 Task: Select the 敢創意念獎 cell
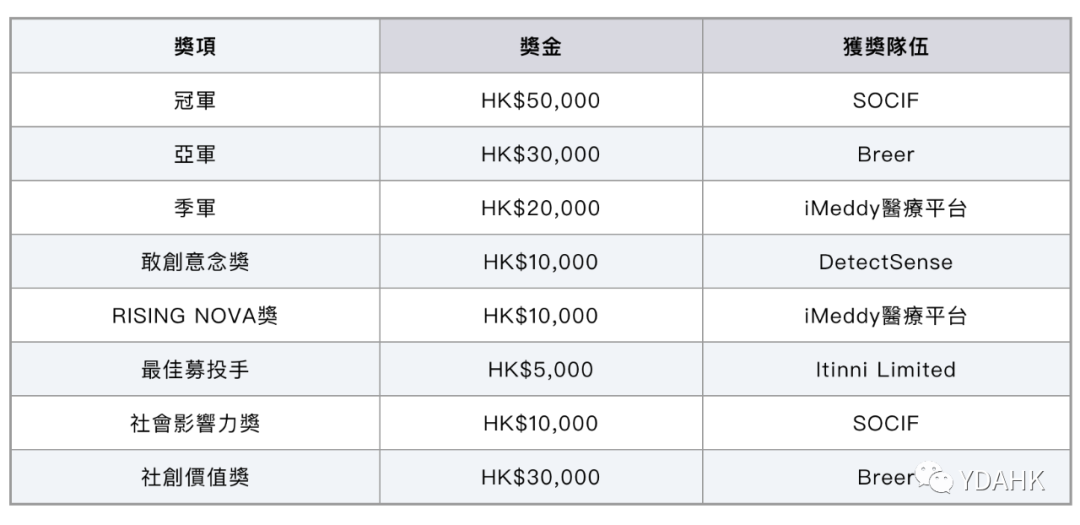point(195,262)
